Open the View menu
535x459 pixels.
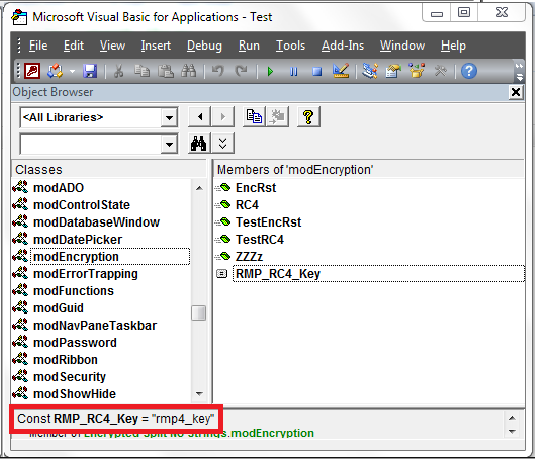click(x=113, y=45)
